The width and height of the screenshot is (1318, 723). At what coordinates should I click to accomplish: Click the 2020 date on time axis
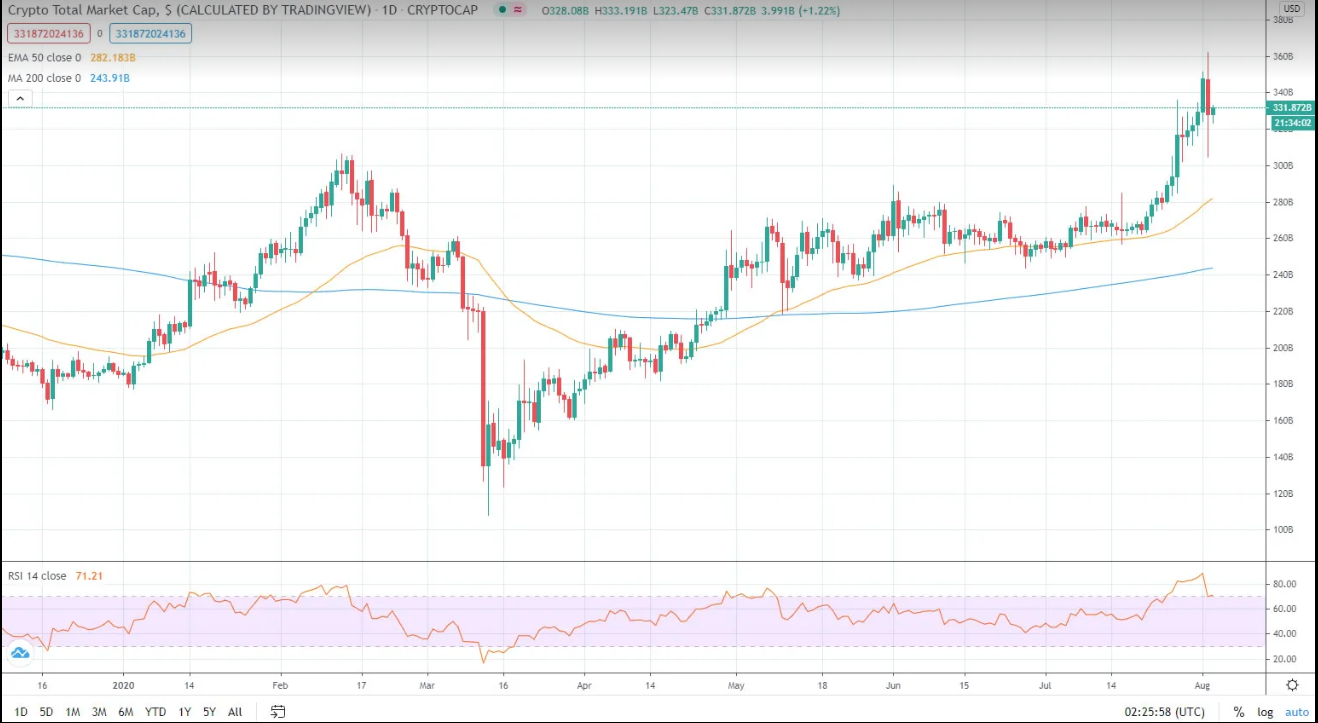(122, 686)
